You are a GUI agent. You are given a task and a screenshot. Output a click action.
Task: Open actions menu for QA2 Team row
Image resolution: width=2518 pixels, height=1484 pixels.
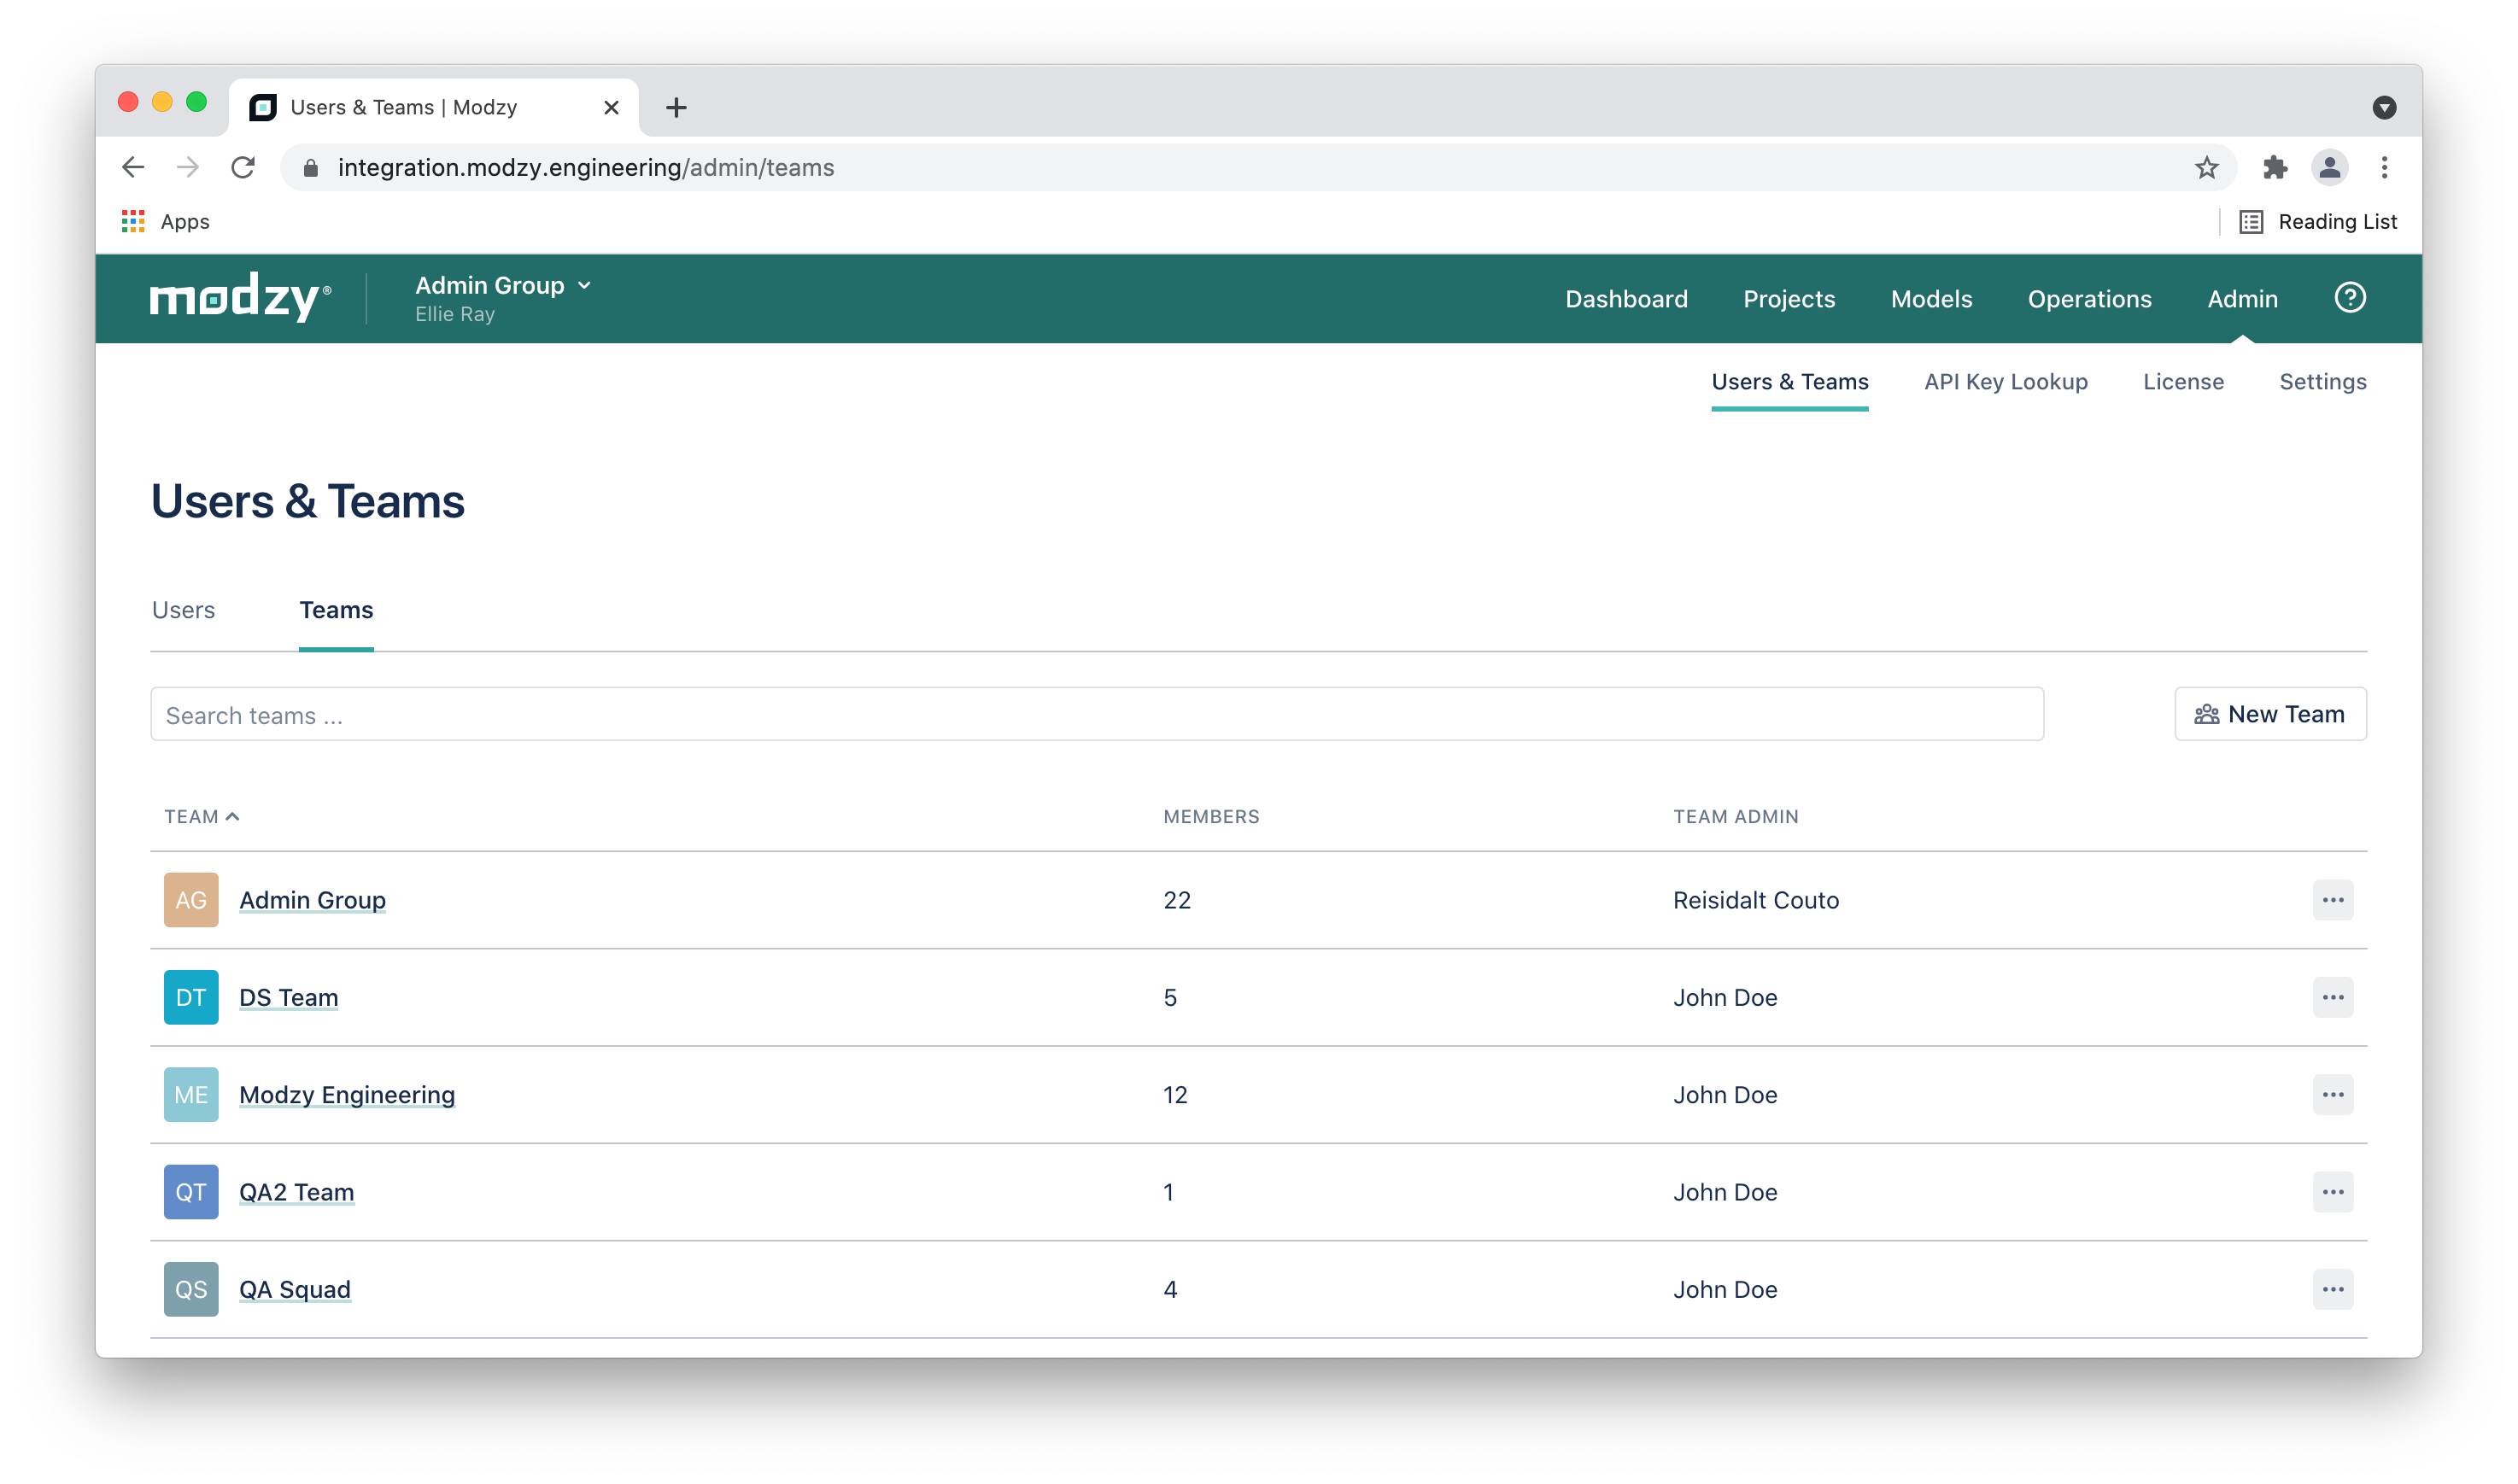coord(2332,1192)
